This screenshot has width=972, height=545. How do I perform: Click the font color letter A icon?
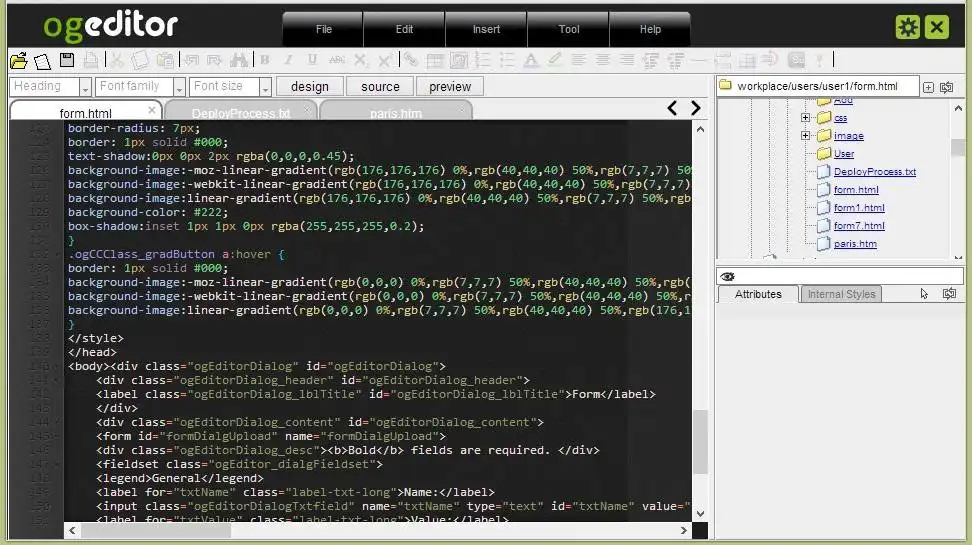click(x=531, y=60)
